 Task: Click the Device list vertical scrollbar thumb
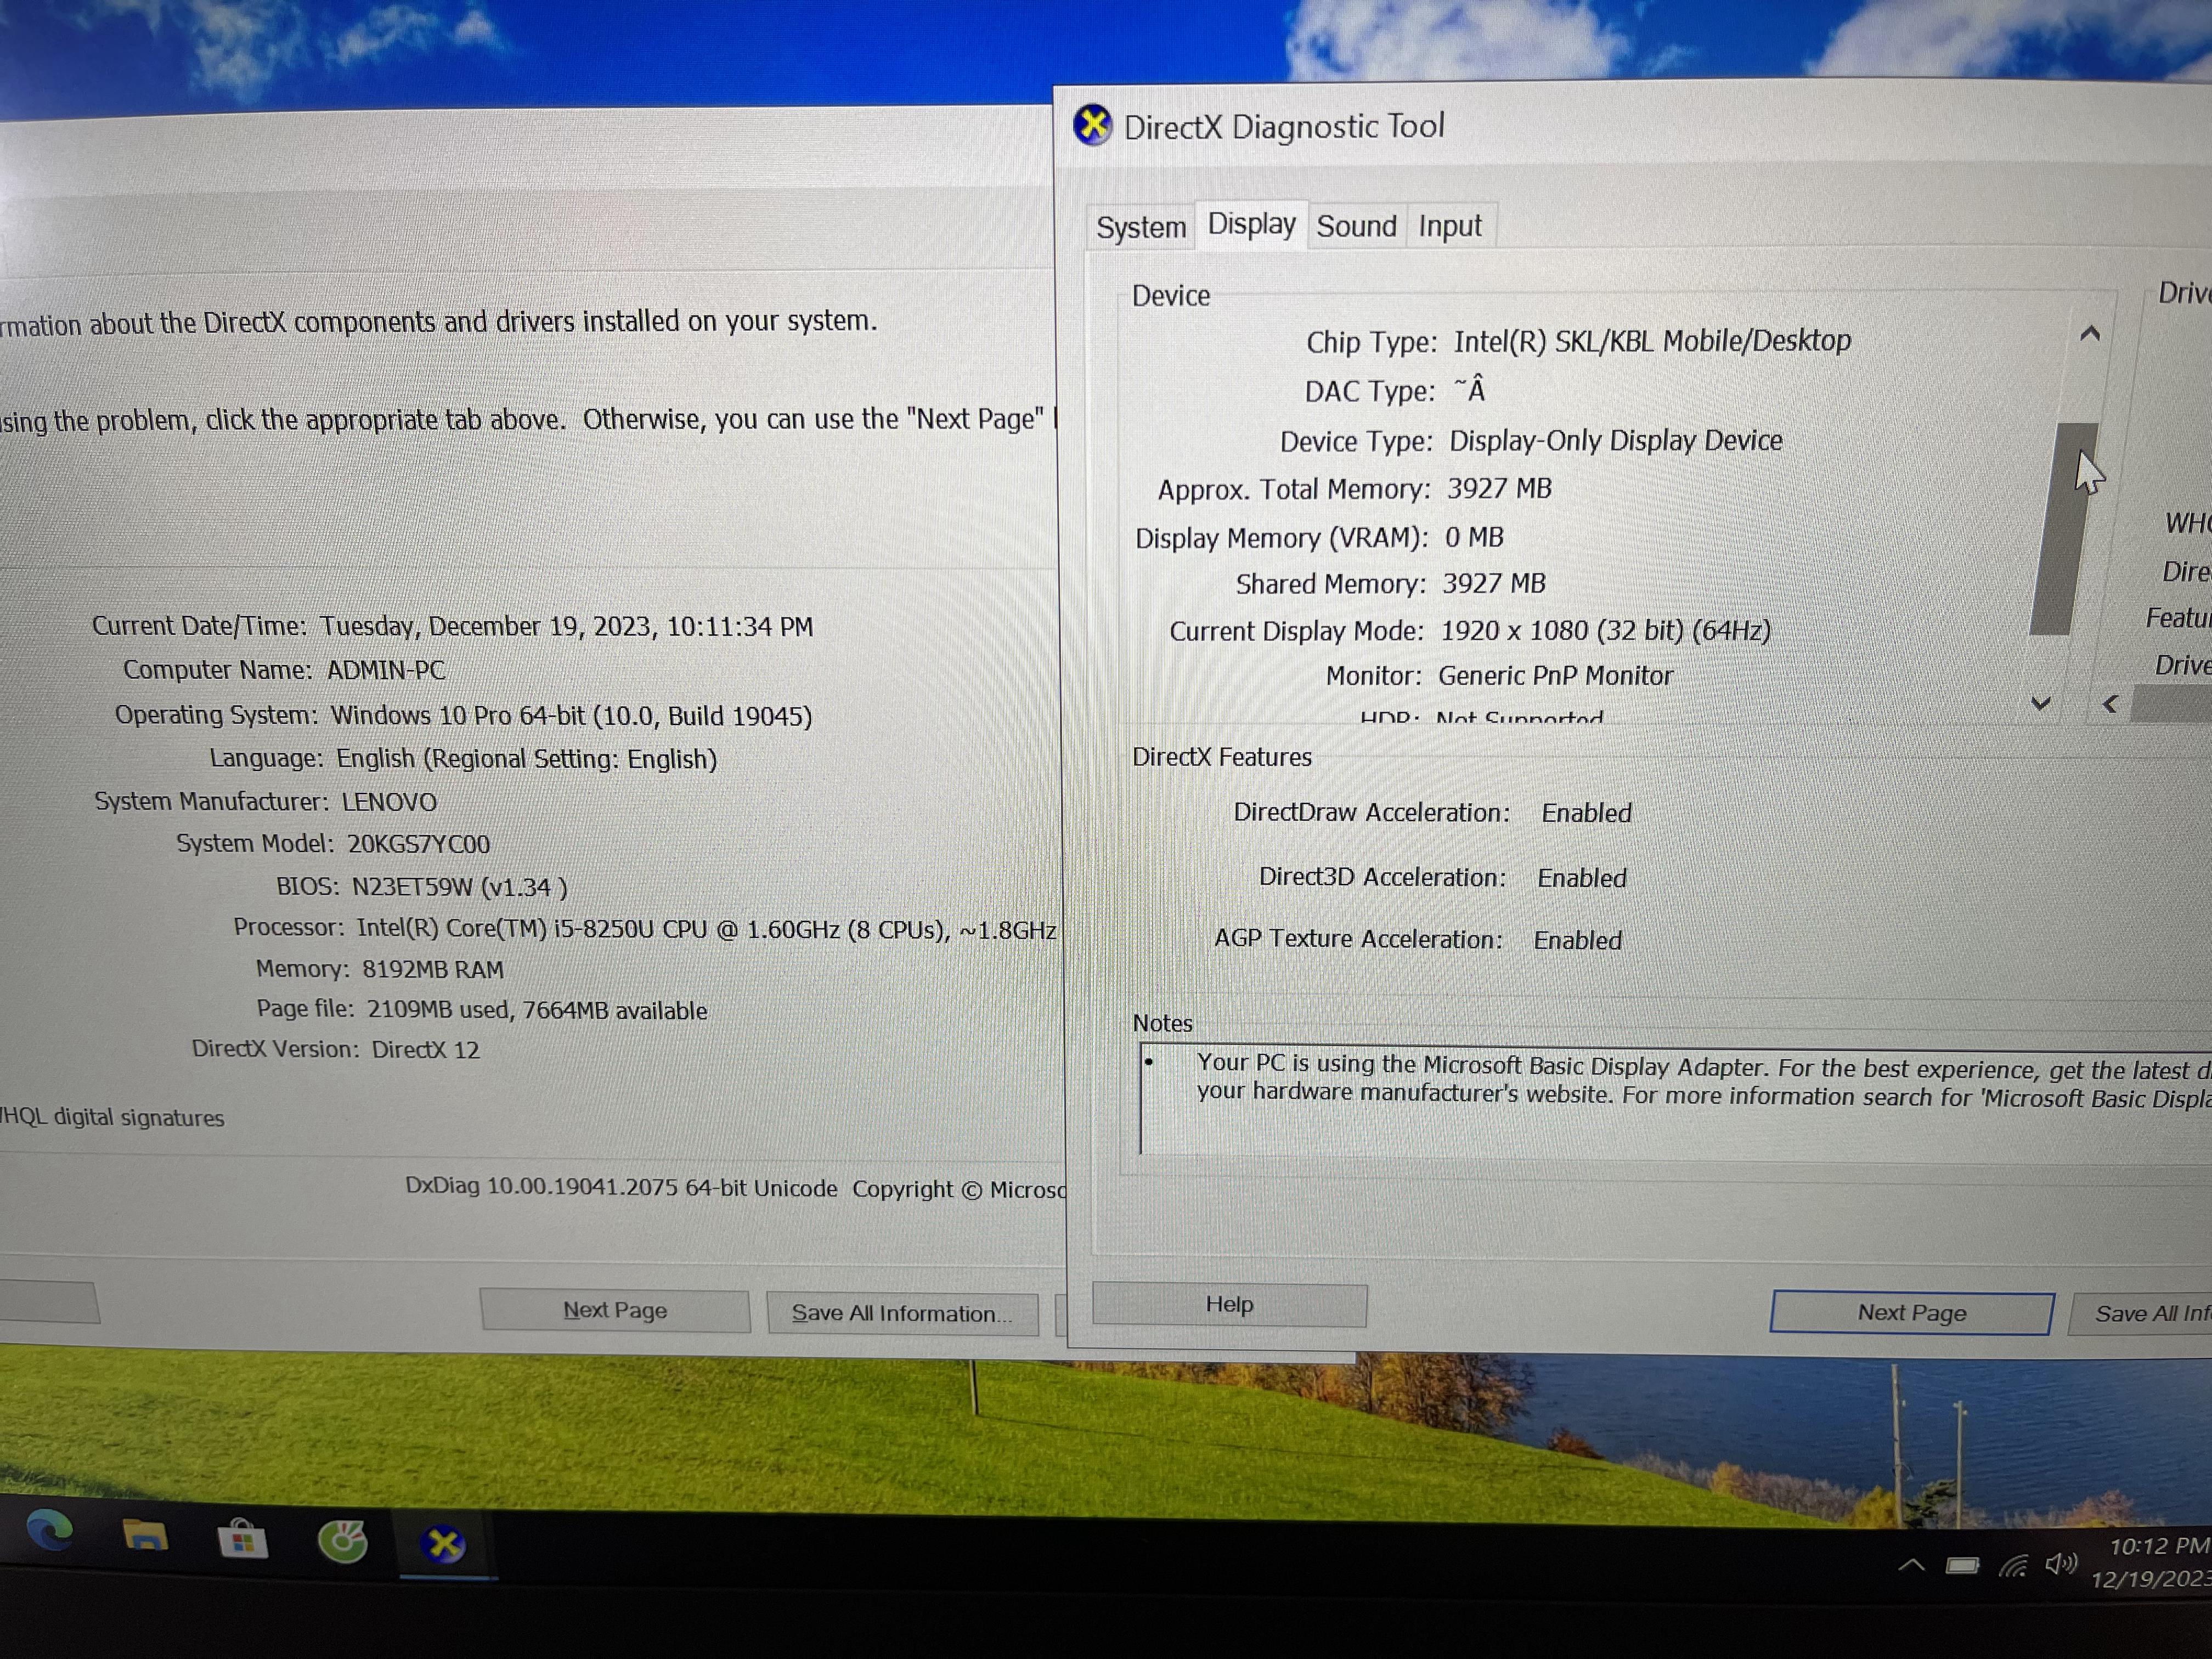click(2064, 528)
